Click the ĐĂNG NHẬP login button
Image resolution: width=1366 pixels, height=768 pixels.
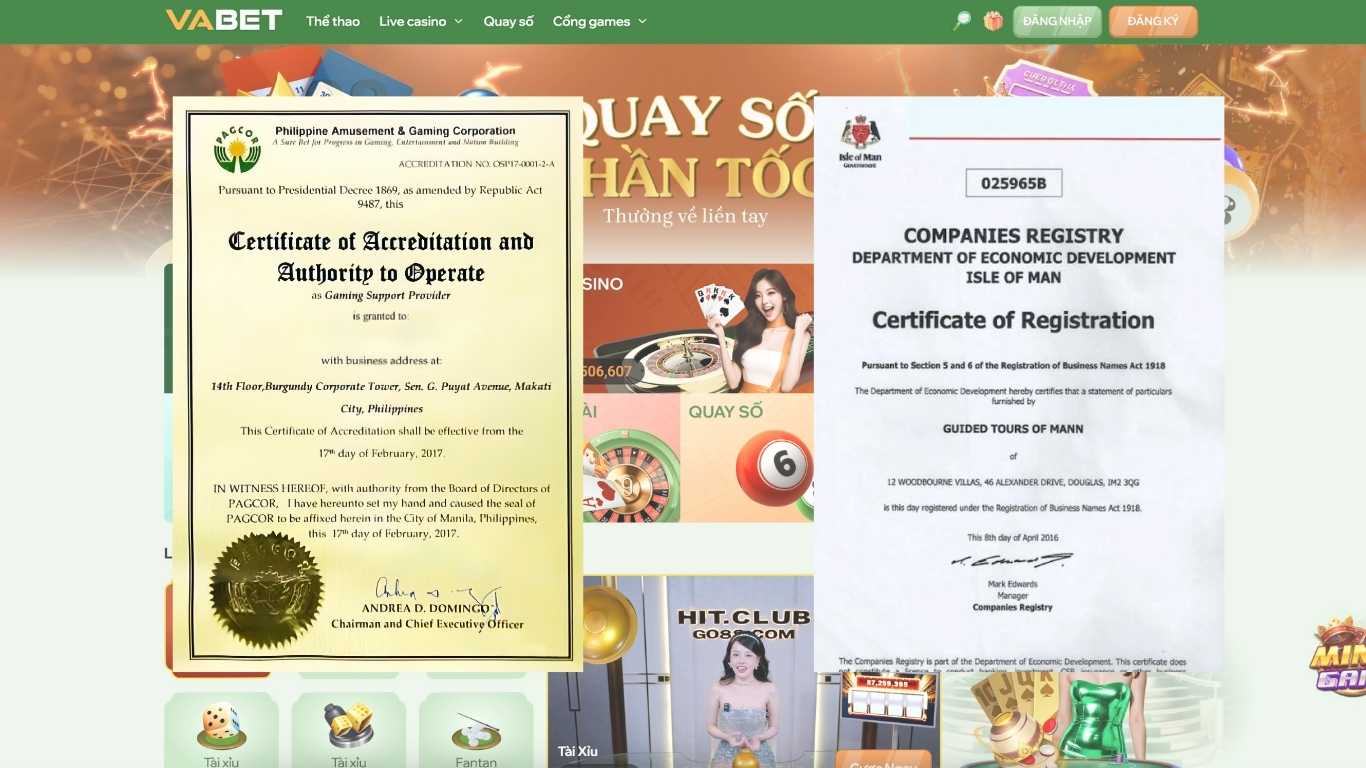(x=1057, y=21)
